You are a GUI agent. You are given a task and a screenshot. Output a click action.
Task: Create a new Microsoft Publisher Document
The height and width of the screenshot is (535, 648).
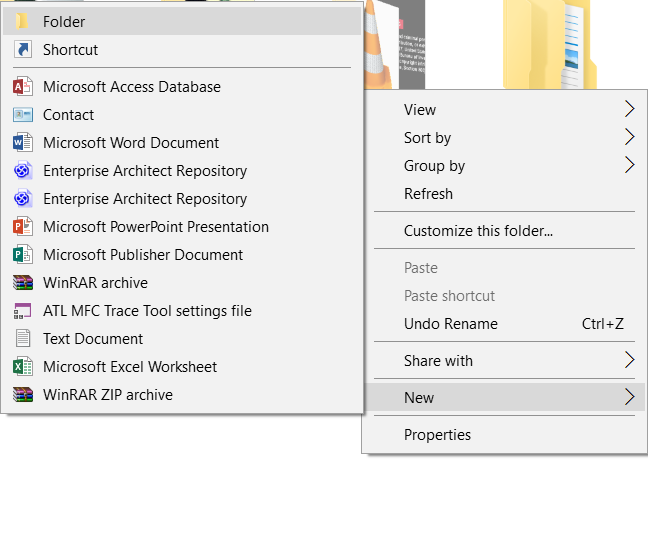[182, 254]
